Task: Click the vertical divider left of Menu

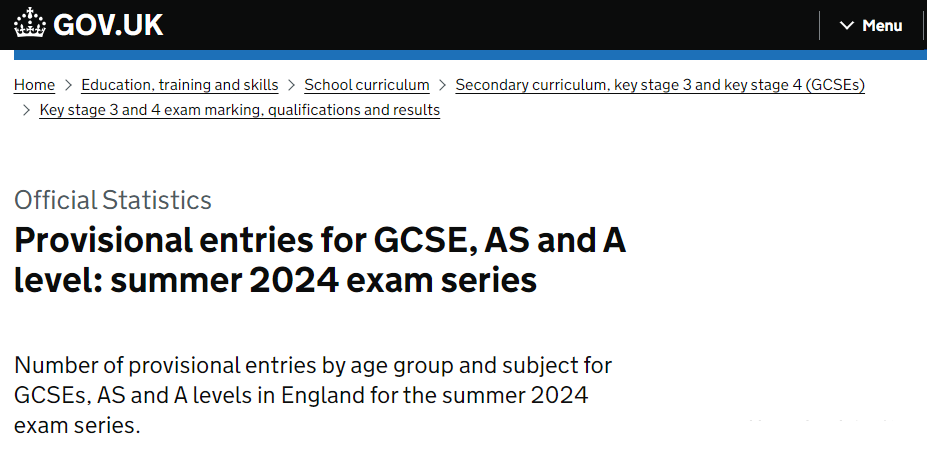Action: pyautogui.click(x=819, y=25)
